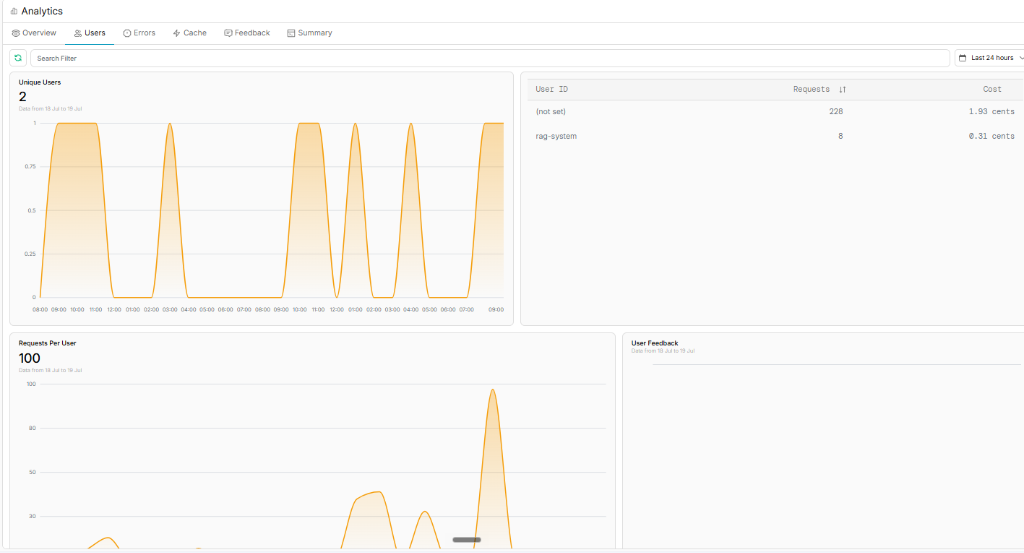Viewport: 1024px width, 553px height.
Task: Open the Summary tab
Action: [x=310, y=33]
